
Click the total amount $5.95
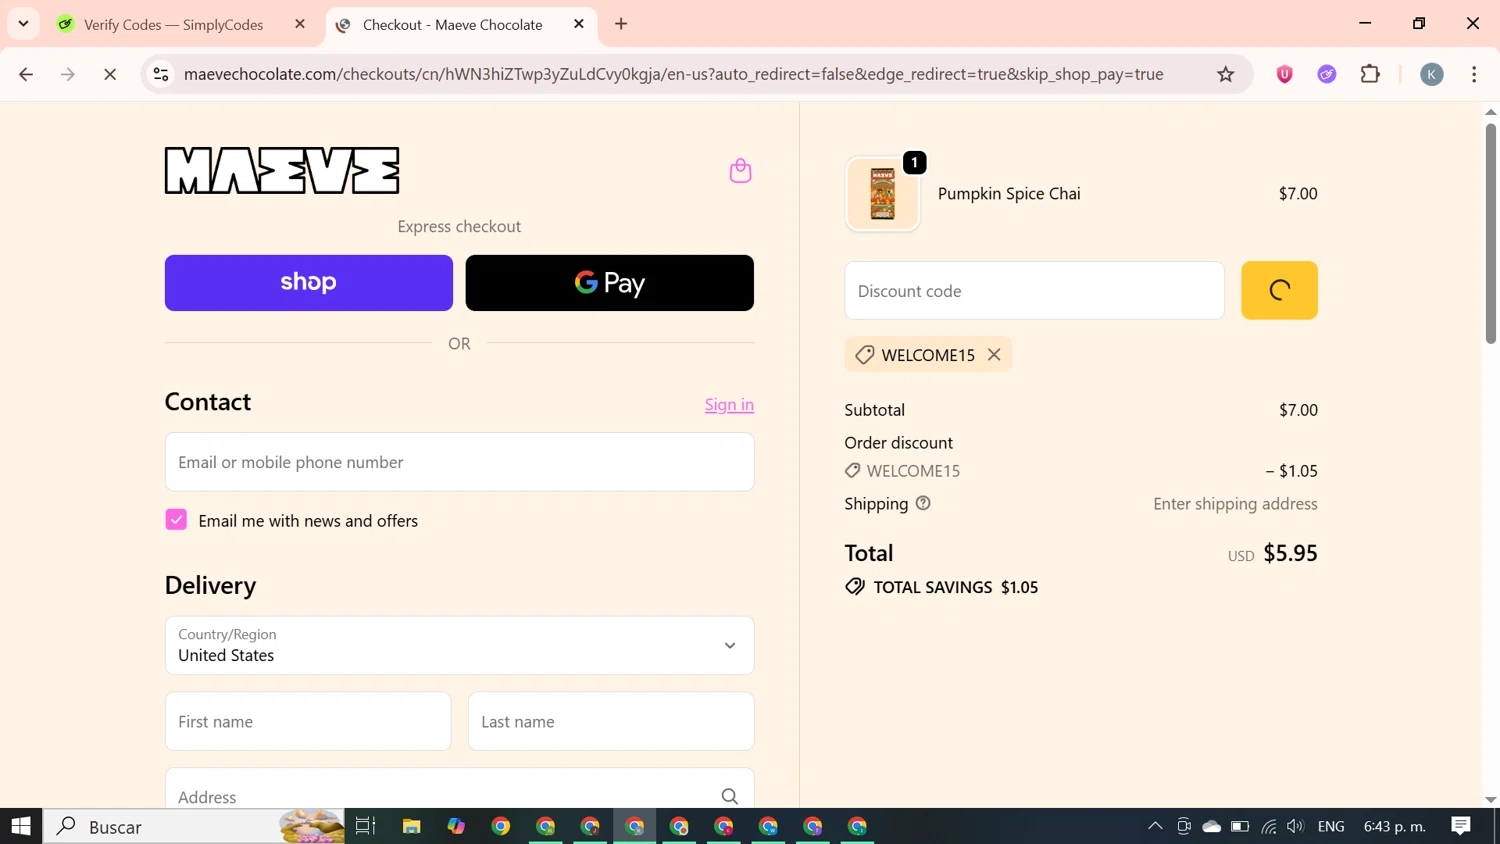pyautogui.click(x=1290, y=553)
